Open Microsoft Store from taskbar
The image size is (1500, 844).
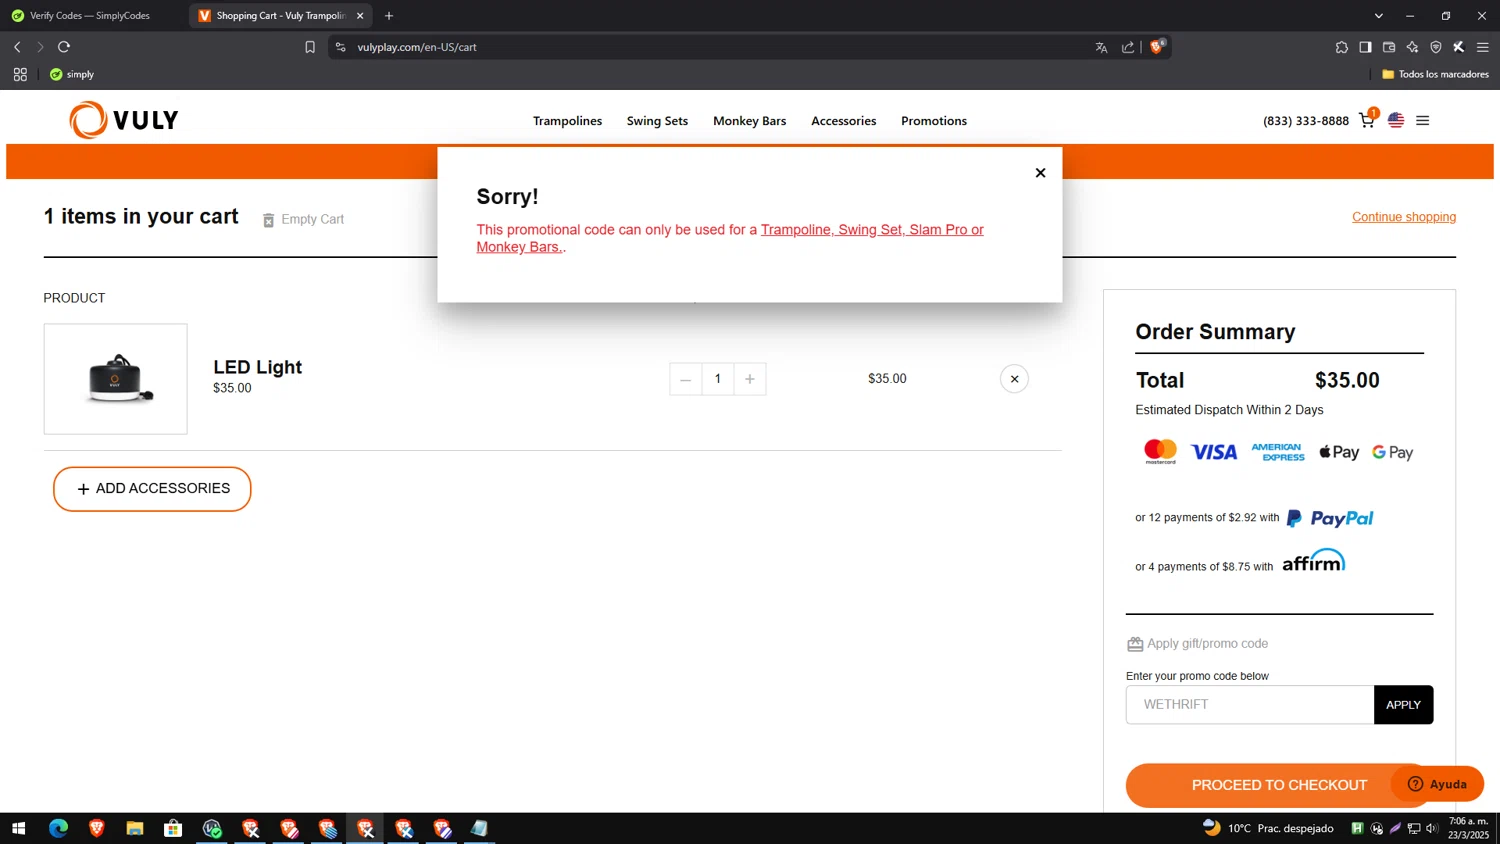173,828
